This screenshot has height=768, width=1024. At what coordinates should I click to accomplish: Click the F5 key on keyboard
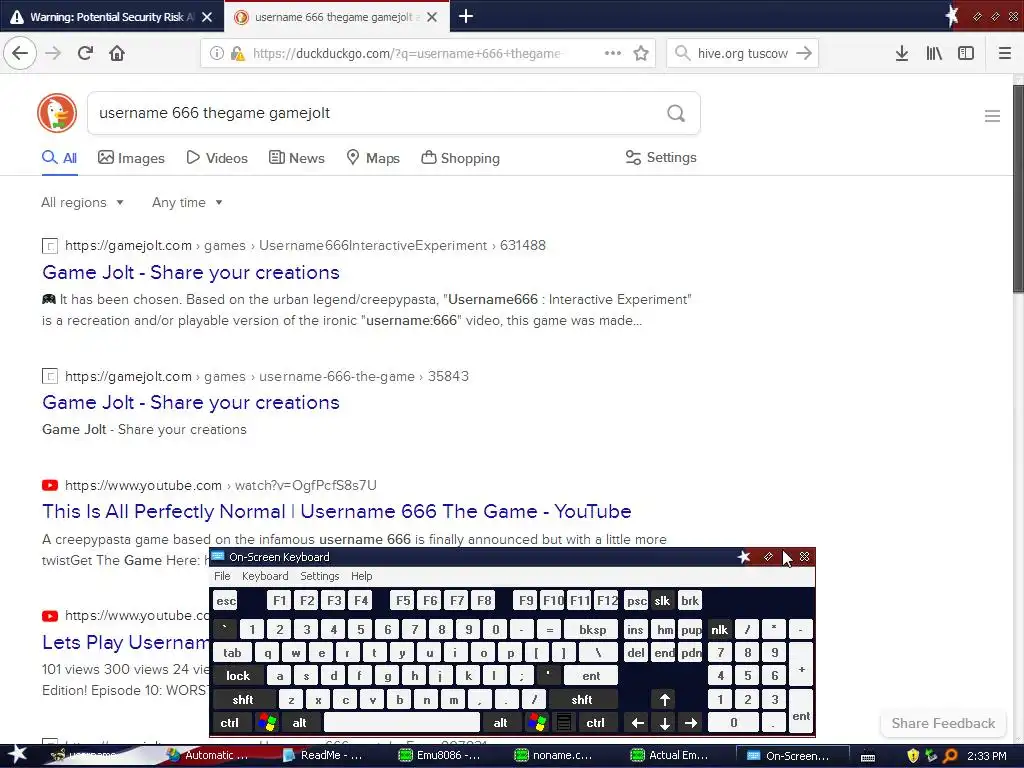click(x=403, y=601)
